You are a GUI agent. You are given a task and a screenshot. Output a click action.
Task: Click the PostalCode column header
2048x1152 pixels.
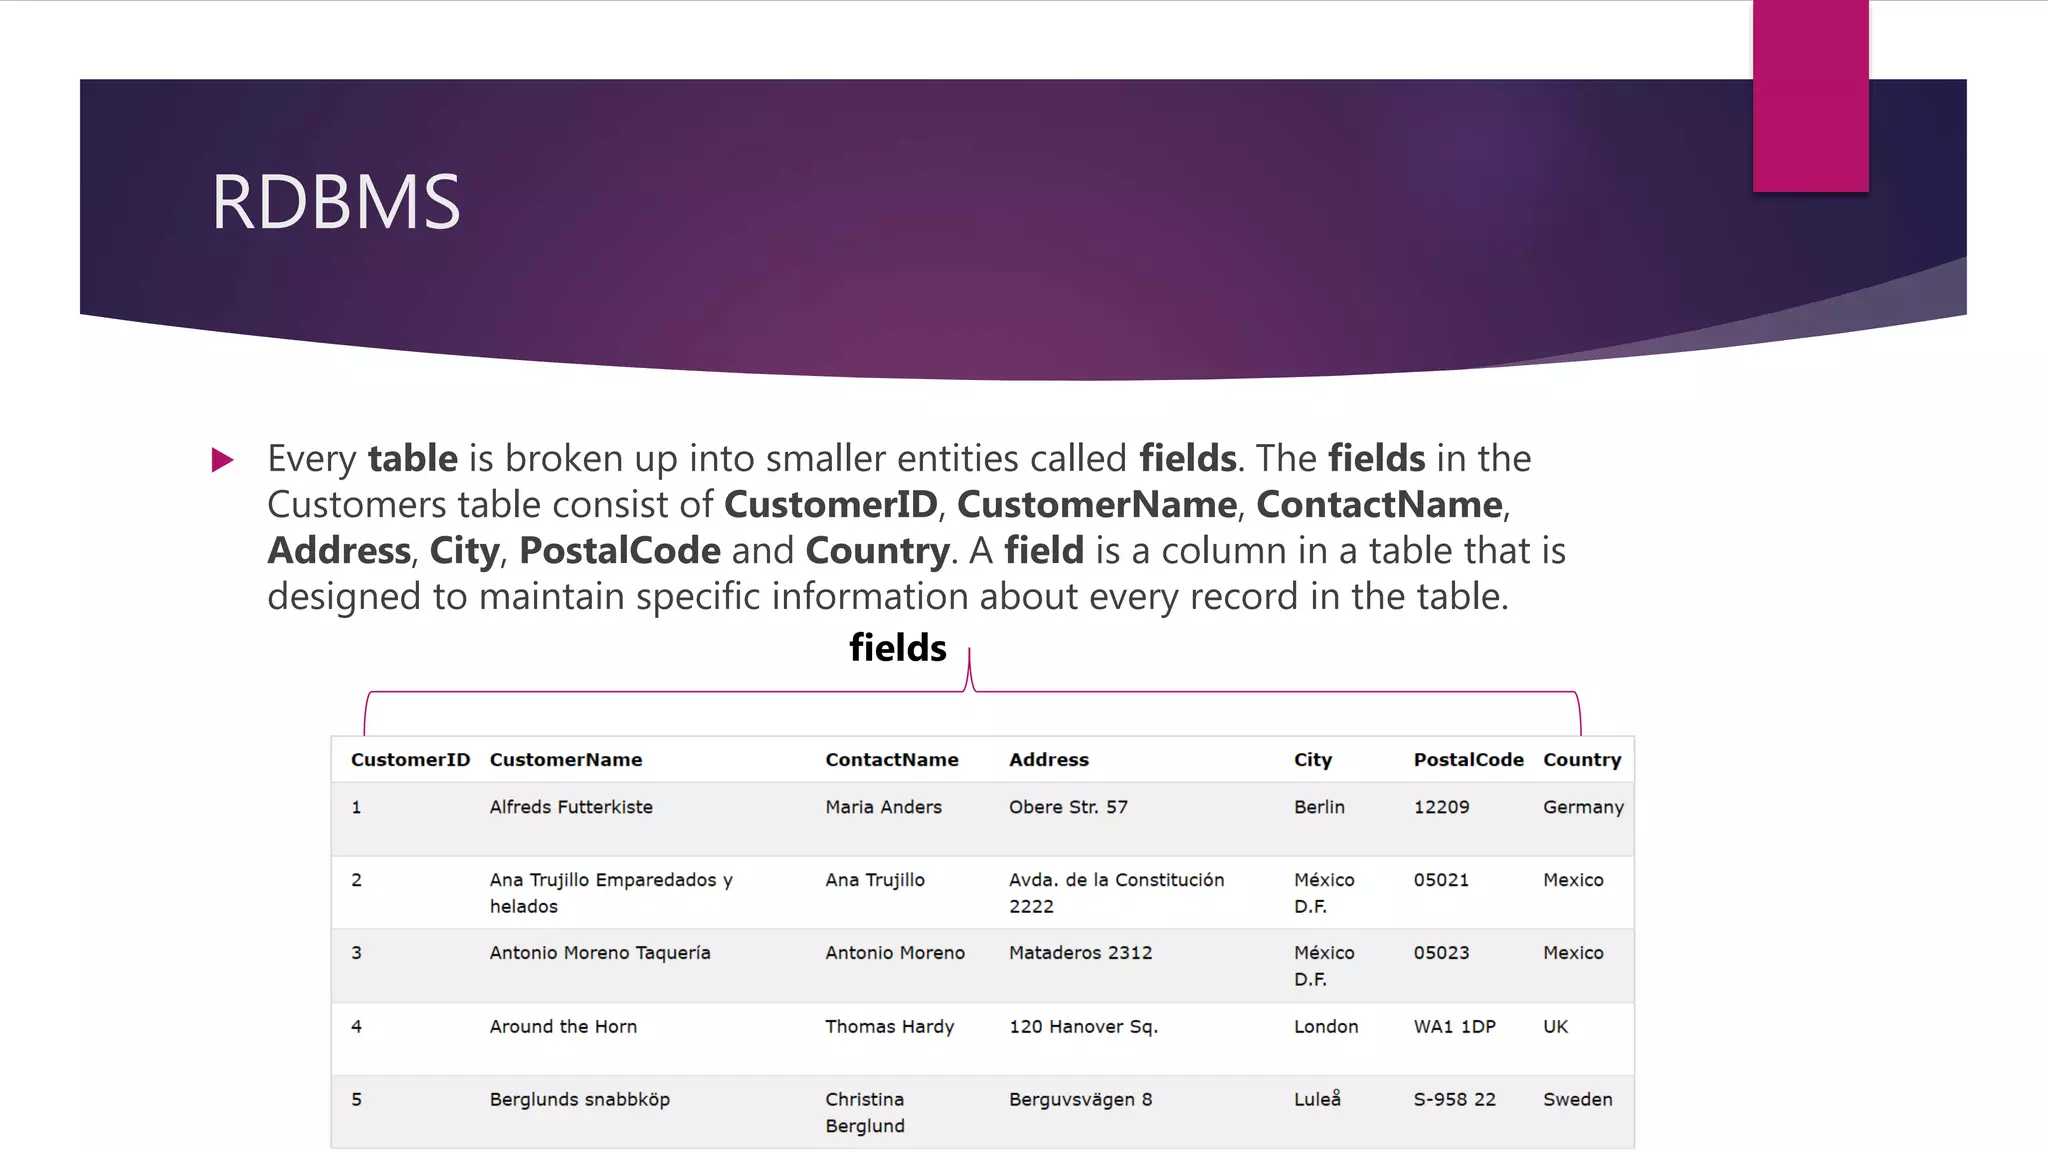(1468, 760)
